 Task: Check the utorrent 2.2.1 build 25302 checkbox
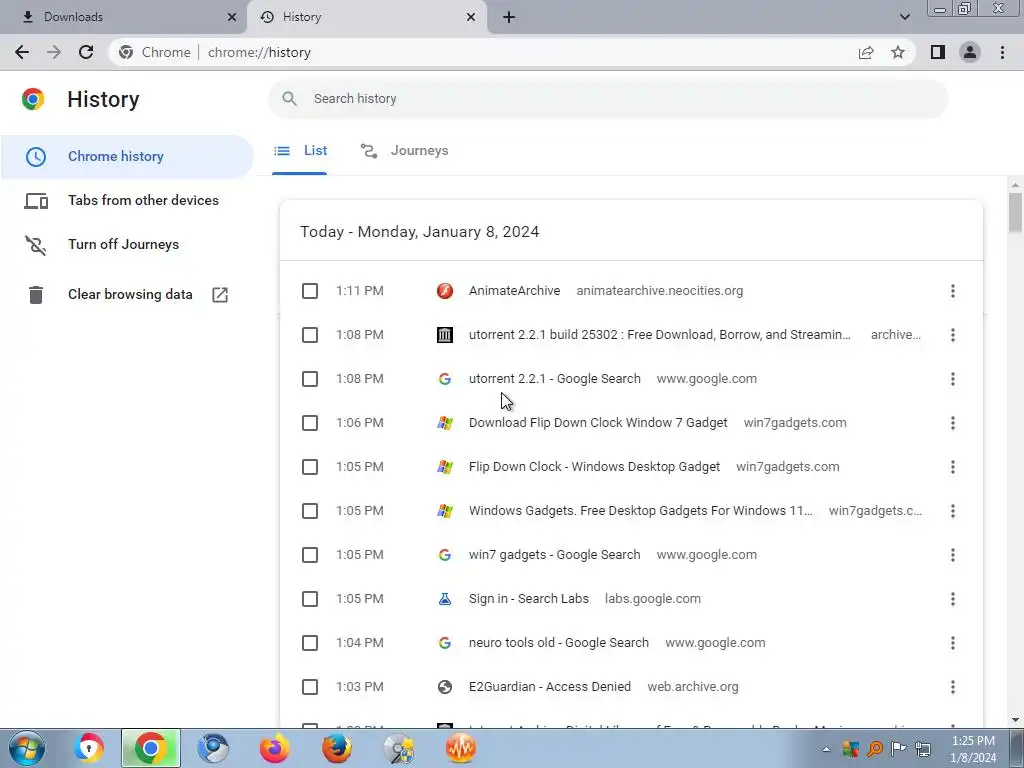(310, 335)
